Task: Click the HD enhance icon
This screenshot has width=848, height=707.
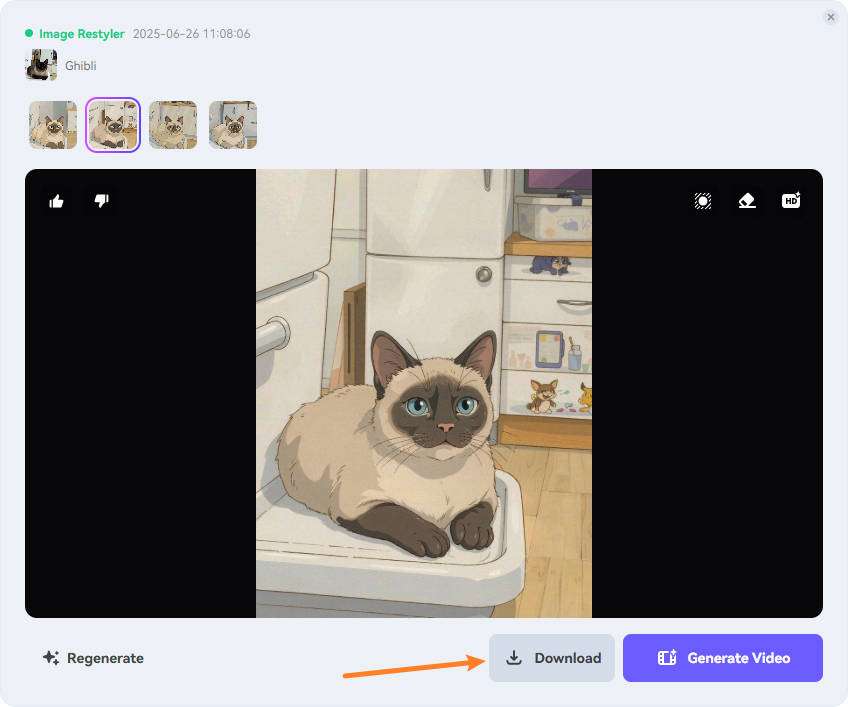Action: tap(791, 201)
